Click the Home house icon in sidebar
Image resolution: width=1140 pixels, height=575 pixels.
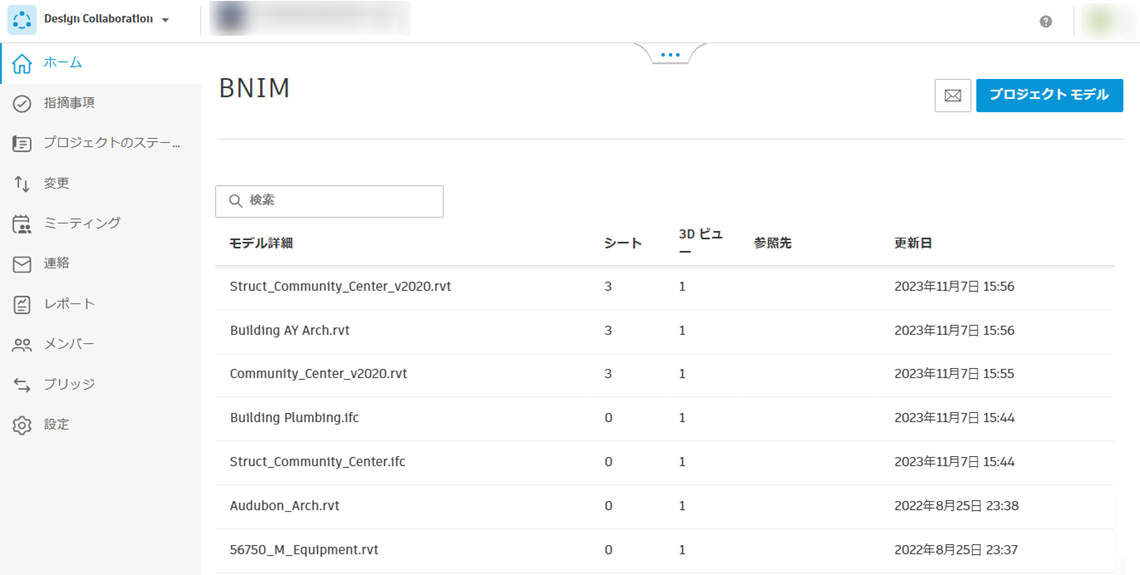click(22, 63)
